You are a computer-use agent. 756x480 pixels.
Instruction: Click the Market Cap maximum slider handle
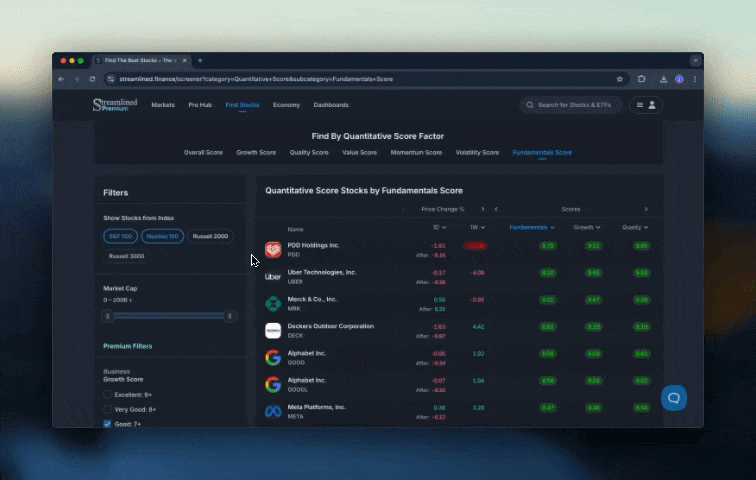230,316
